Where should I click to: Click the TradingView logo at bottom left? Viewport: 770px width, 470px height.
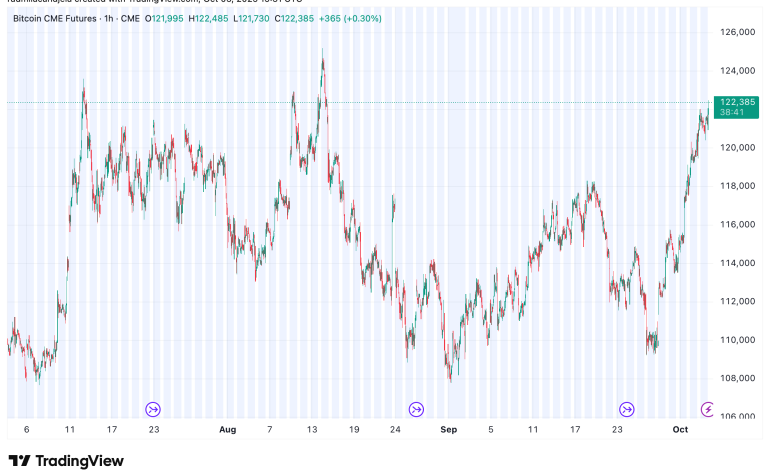(x=66, y=460)
